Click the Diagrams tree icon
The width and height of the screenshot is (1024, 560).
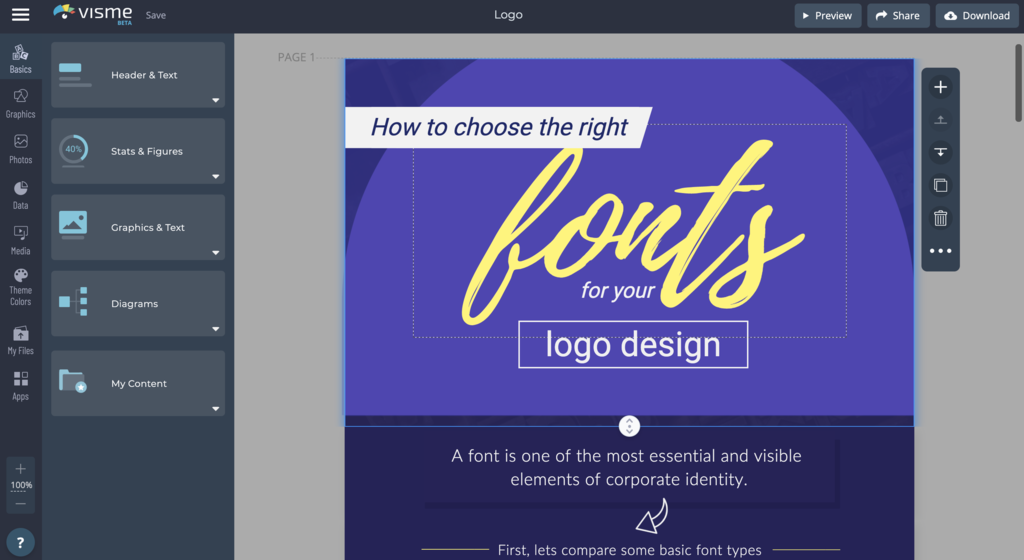coord(73,302)
